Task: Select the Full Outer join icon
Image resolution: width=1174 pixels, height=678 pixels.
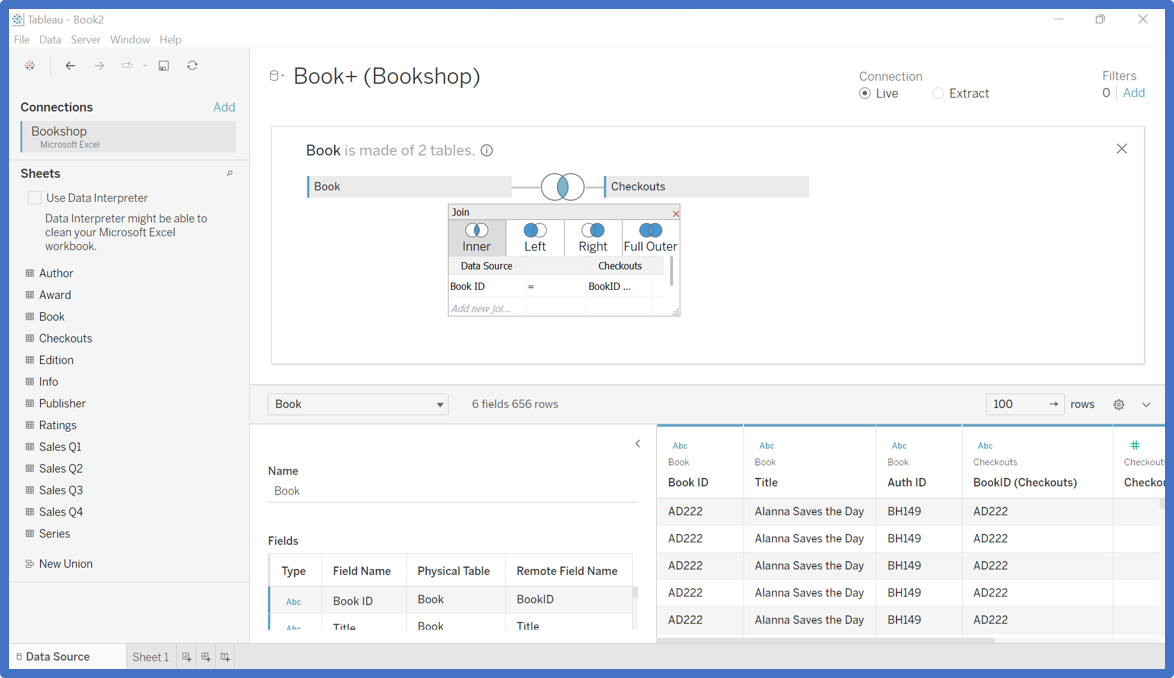Action: (650, 237)
